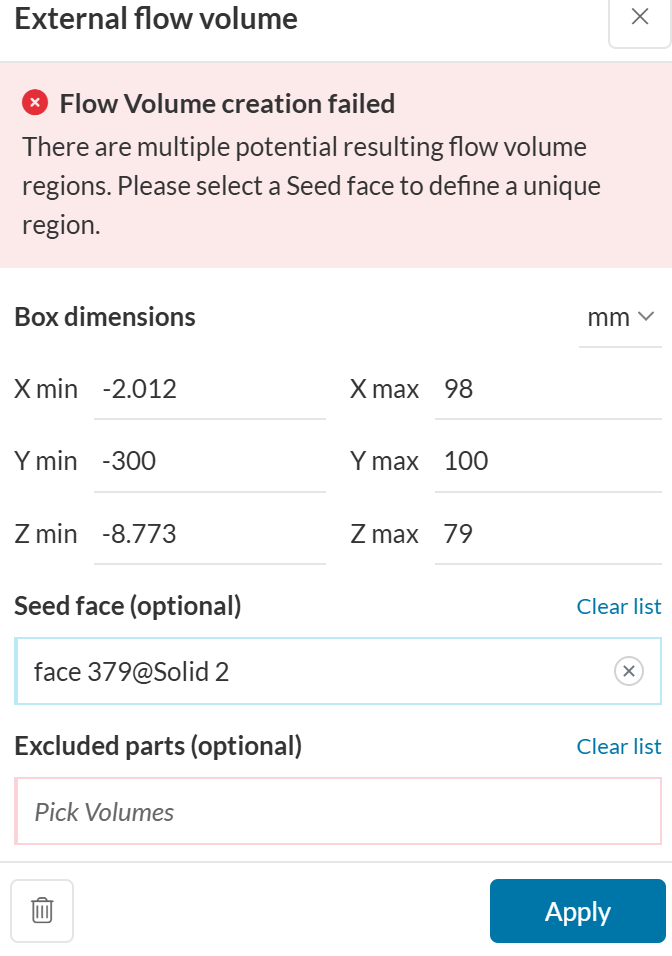
Task: Clear list for Seed face
Action: [x=619, y=606]
